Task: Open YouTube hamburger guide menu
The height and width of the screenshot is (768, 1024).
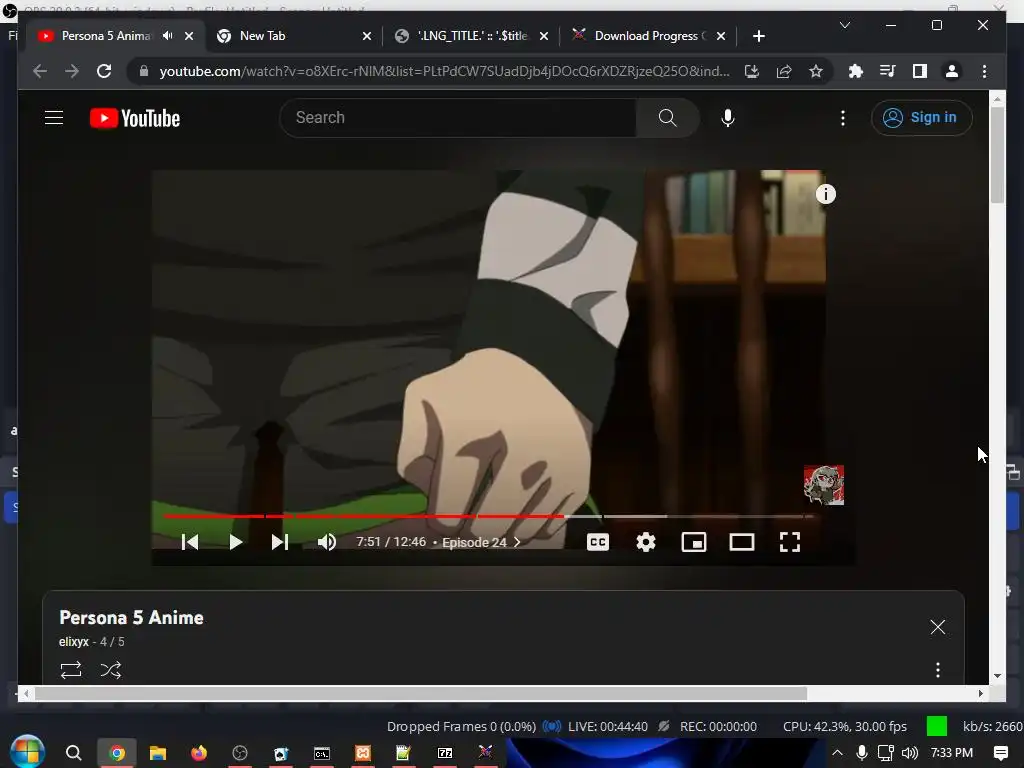Action: (54, 118)
